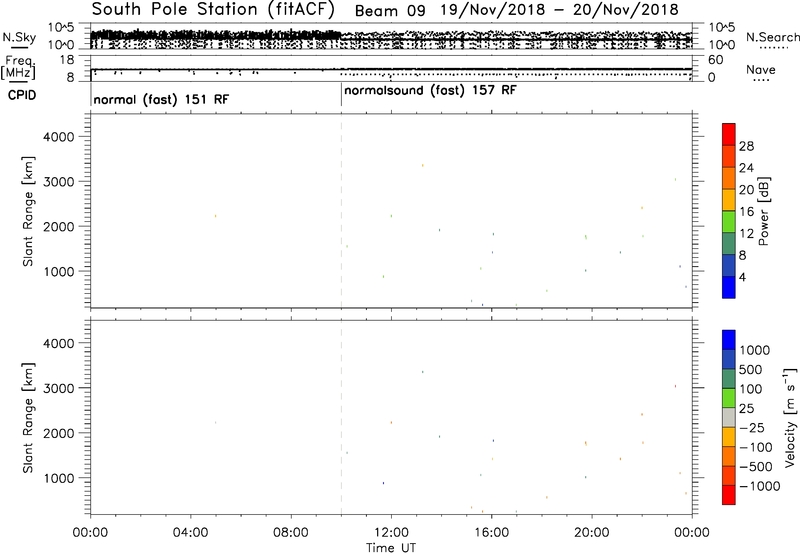Viewport: 800px width, 554px height.
Task: Click the '1000' tick on the velocity panel's Slant Range axis
Action: click(x=59, y=478)
